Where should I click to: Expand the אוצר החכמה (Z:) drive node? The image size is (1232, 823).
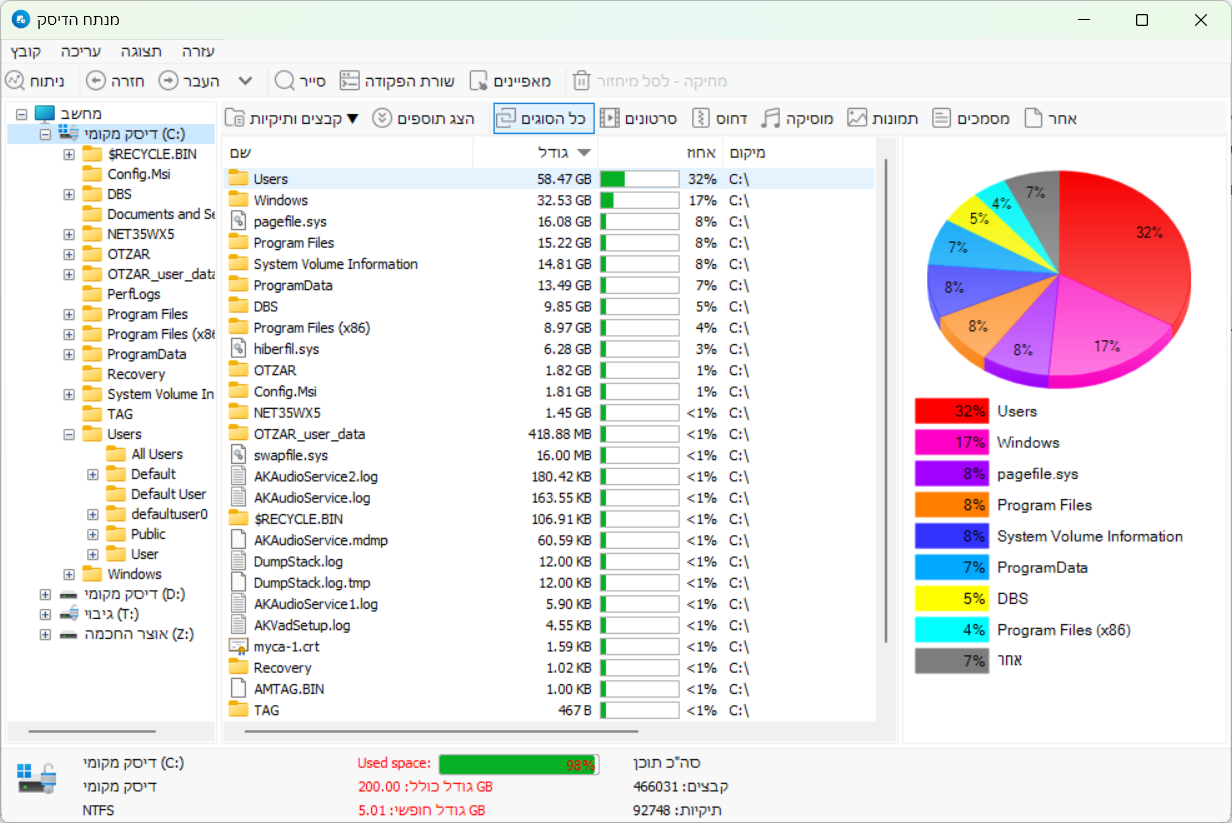point(45,634)
